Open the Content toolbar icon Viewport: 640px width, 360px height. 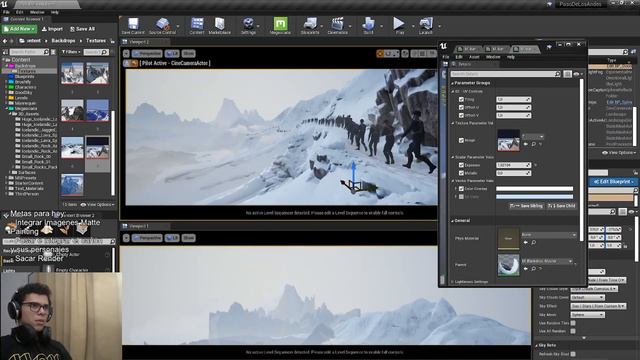197,24
